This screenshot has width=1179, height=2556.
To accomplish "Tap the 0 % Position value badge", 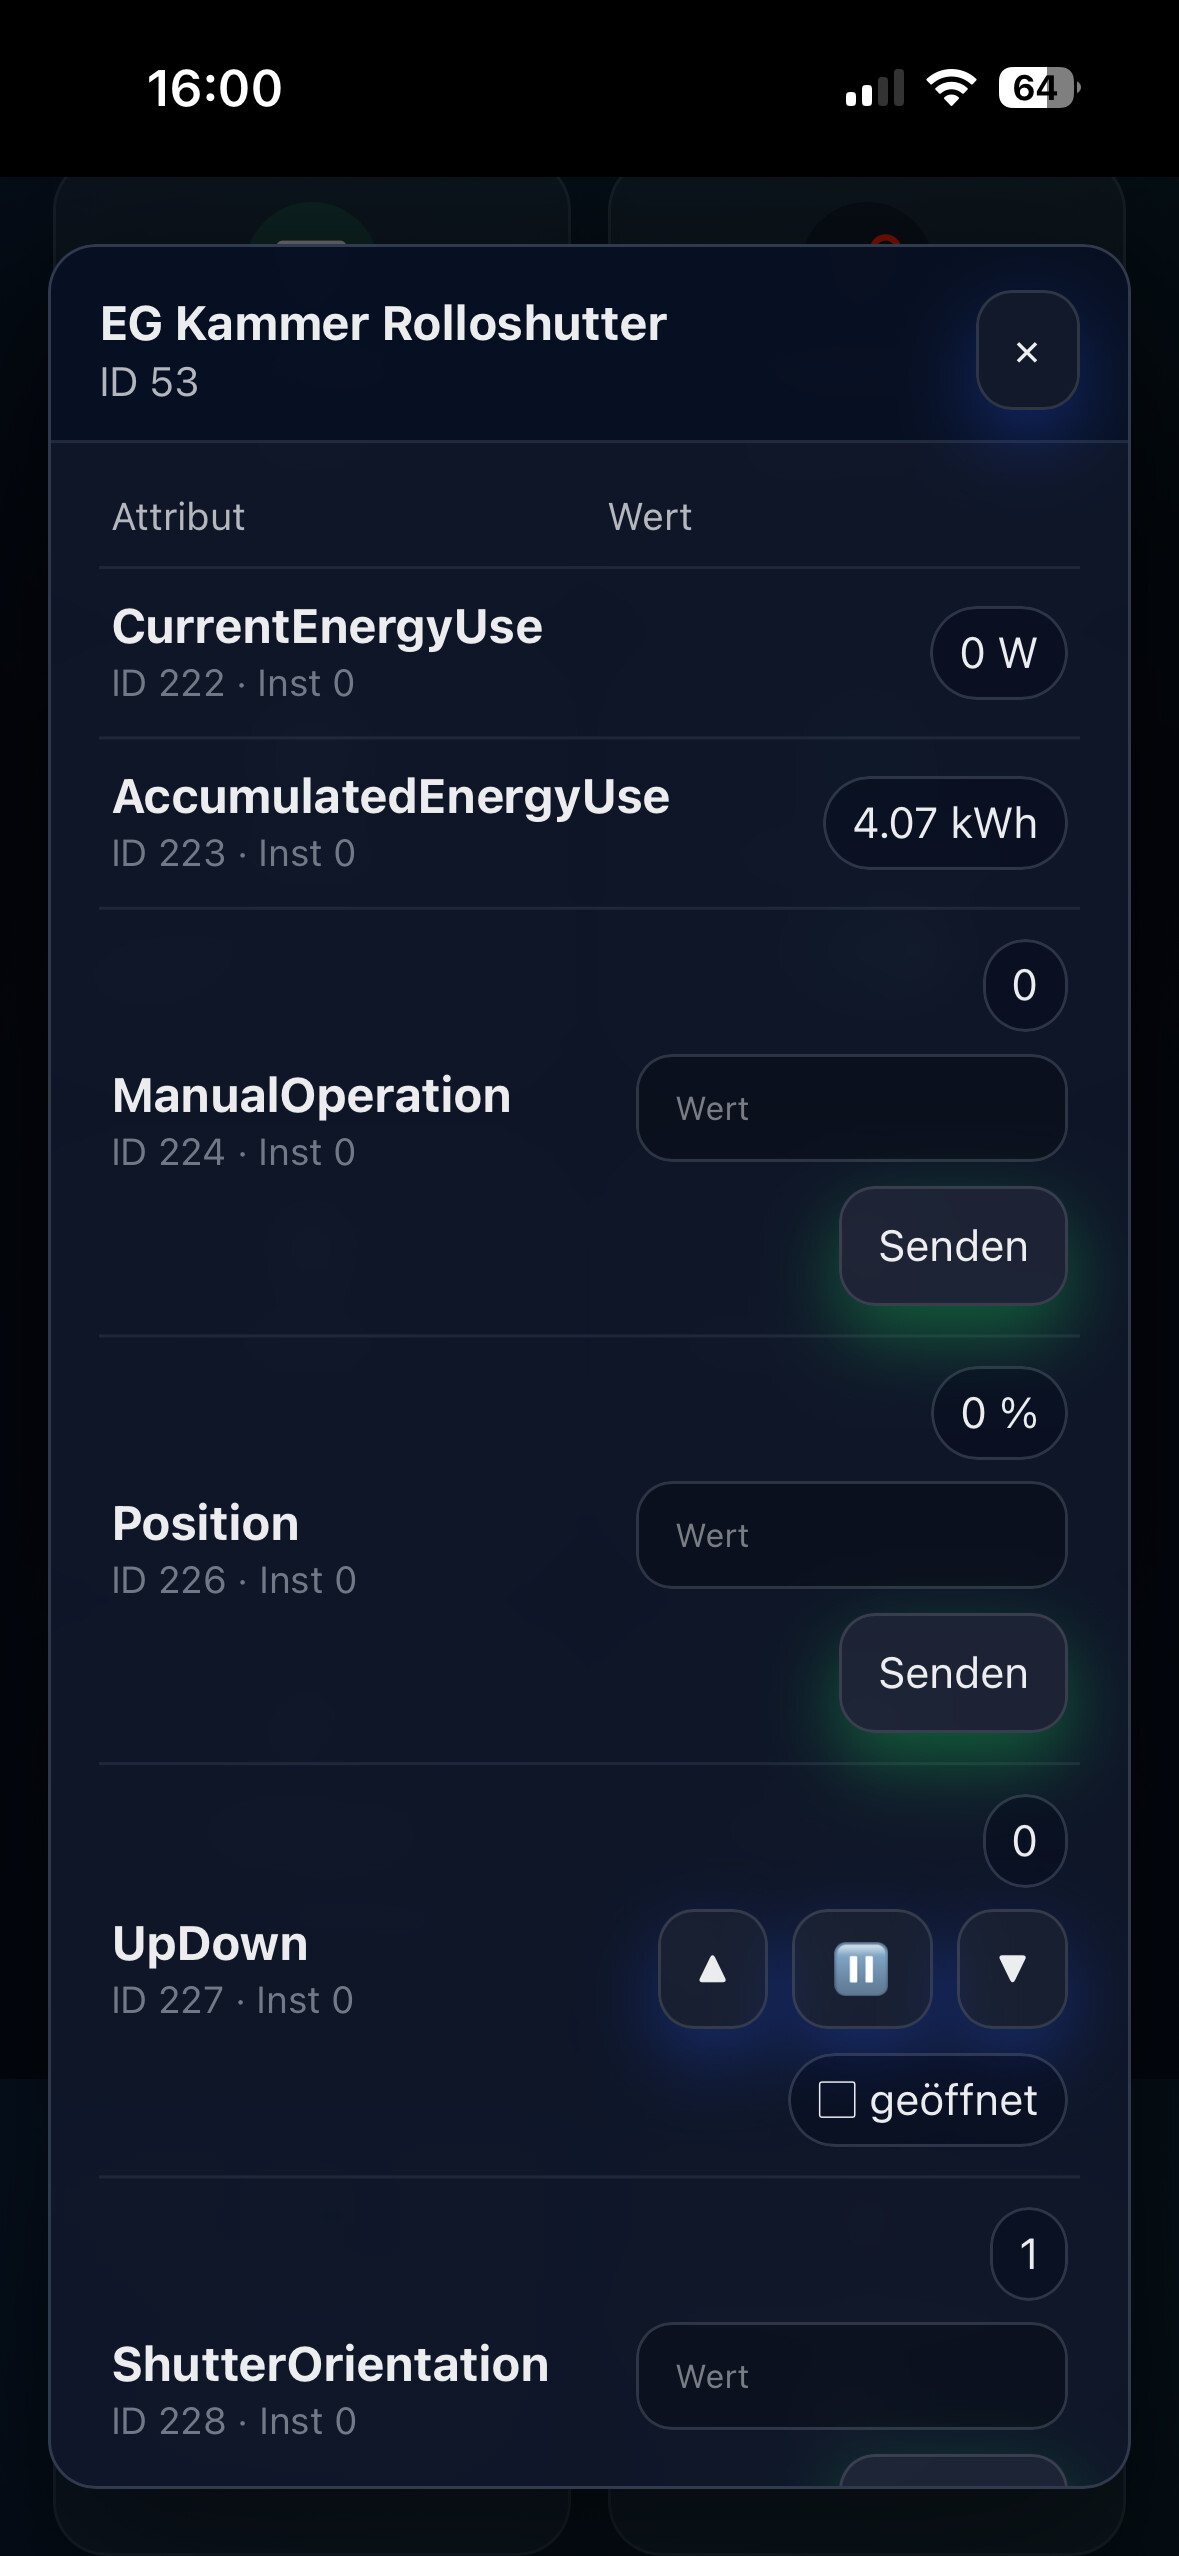I will click(x=998, y=1413).
